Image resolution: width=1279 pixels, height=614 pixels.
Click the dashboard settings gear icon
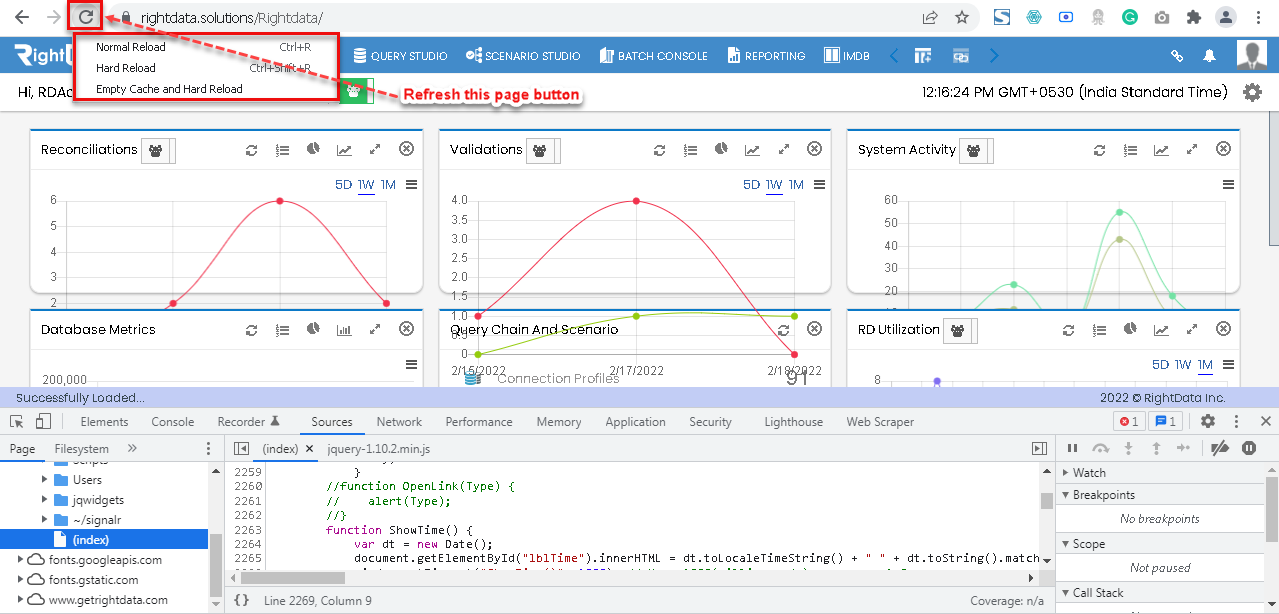point(1252,92)
